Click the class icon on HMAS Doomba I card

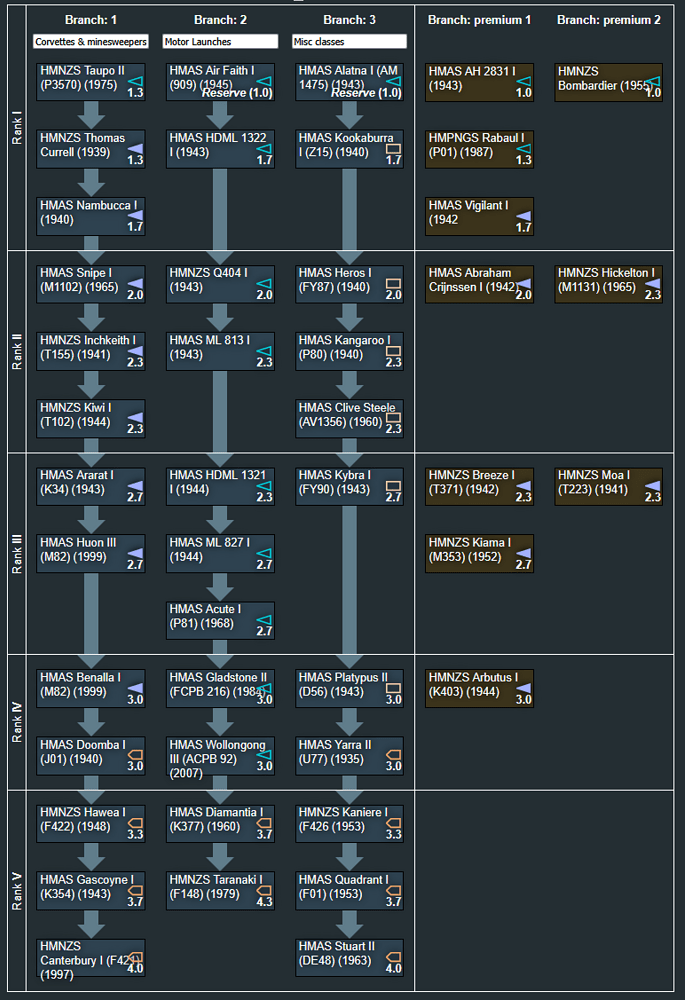(135, 755)
